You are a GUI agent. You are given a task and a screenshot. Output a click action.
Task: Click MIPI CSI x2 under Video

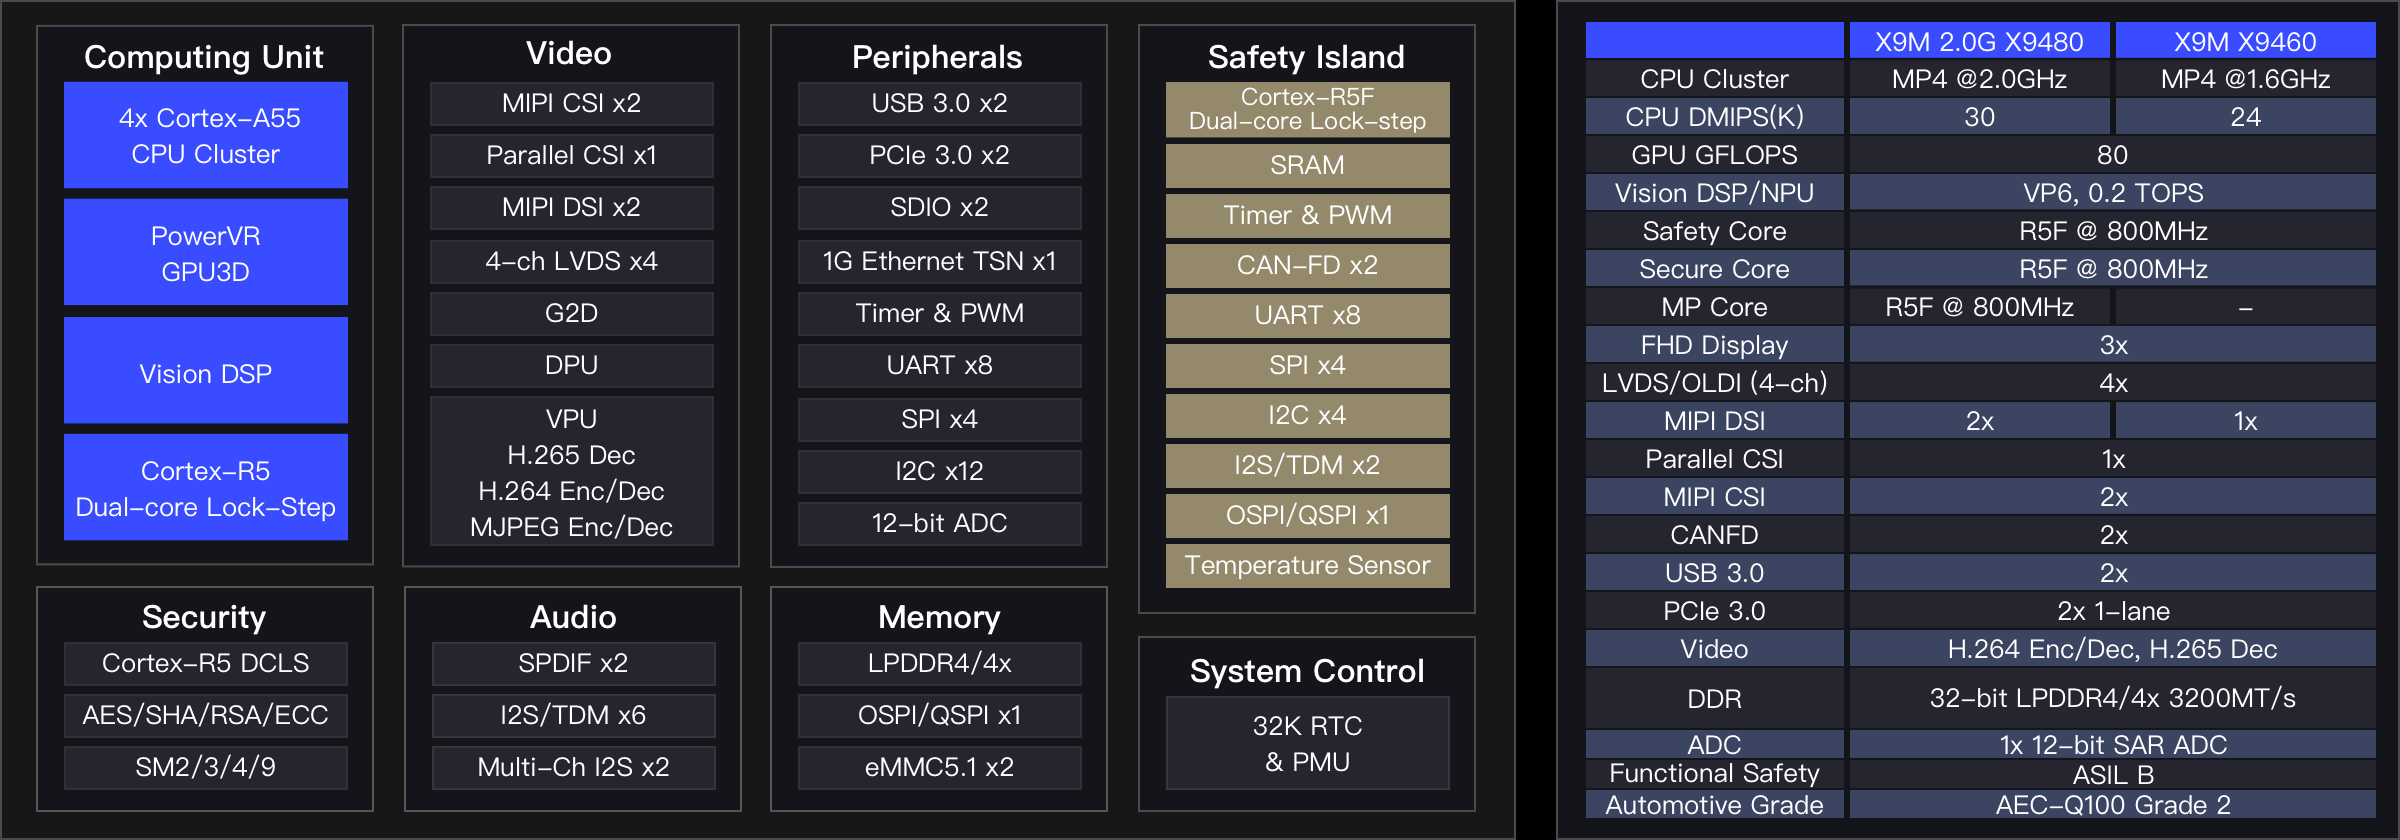(572, 104)
